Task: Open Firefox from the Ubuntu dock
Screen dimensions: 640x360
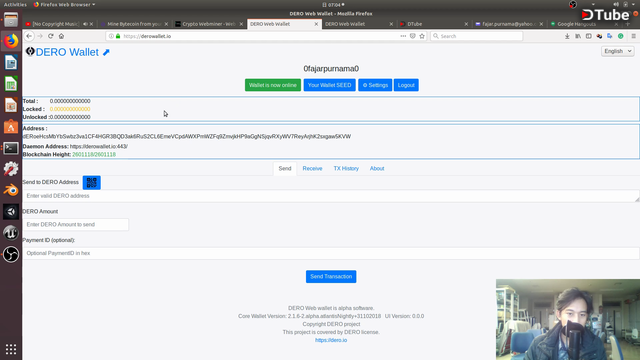Action: point(11,41)
